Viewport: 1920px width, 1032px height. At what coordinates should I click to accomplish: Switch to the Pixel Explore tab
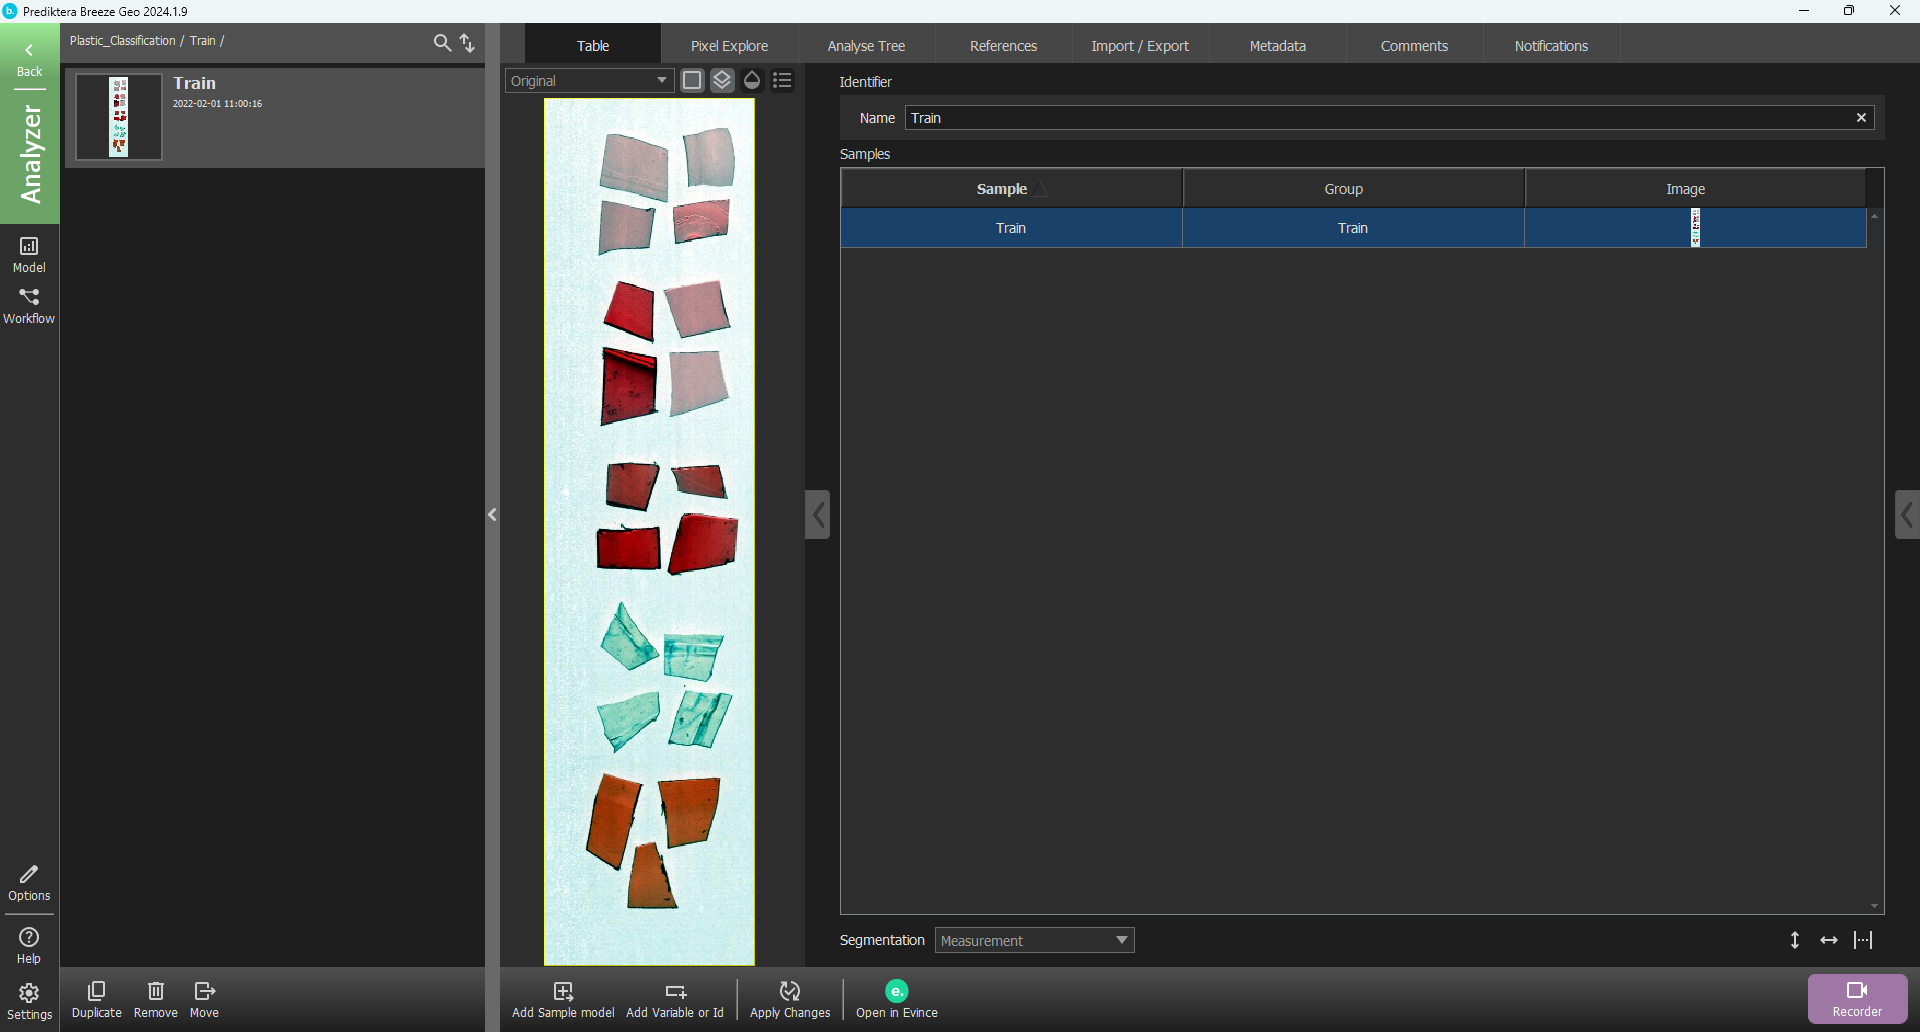tap(729, 46)
